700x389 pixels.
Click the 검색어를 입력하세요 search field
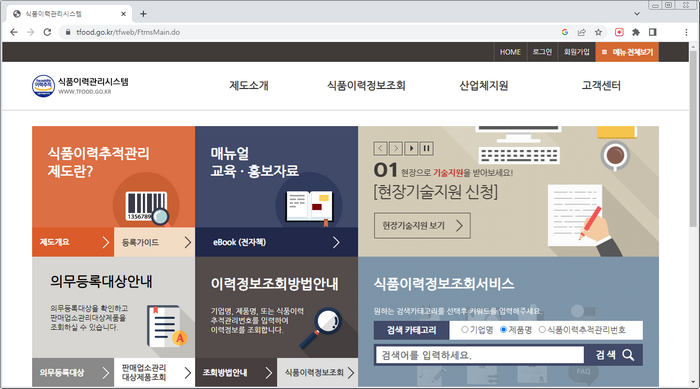click(479, 355)
